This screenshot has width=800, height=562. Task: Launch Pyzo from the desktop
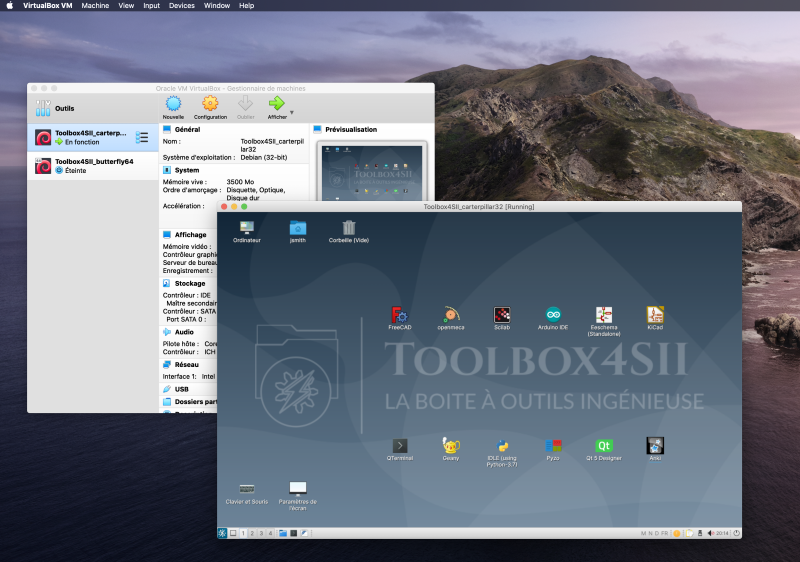point(553,449)
